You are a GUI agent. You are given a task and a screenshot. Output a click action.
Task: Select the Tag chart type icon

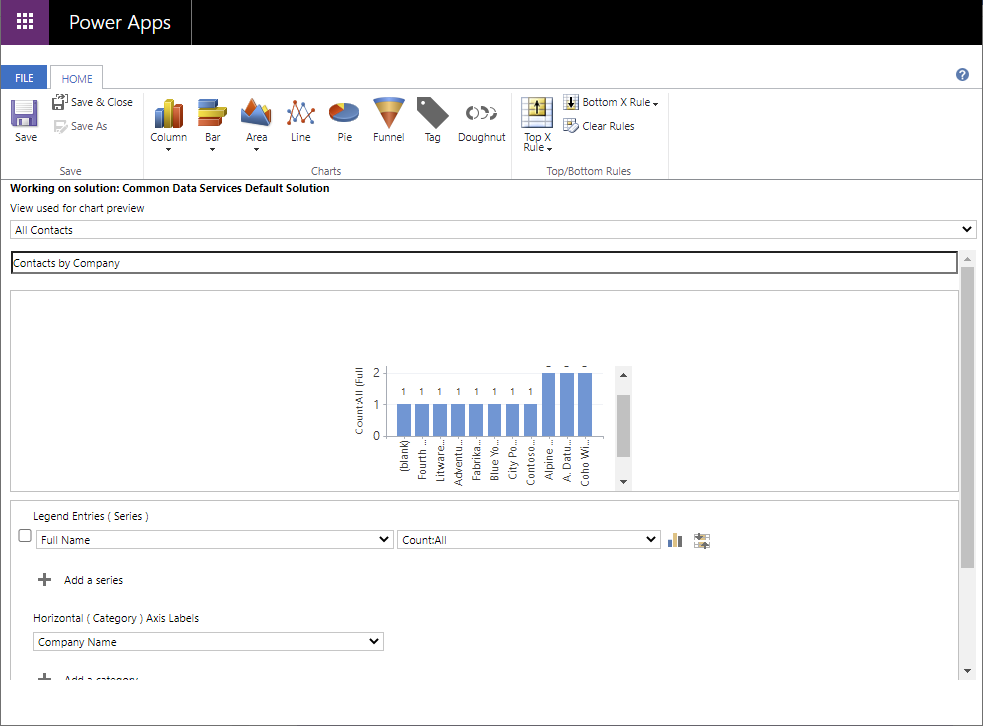tap(433, 113)
